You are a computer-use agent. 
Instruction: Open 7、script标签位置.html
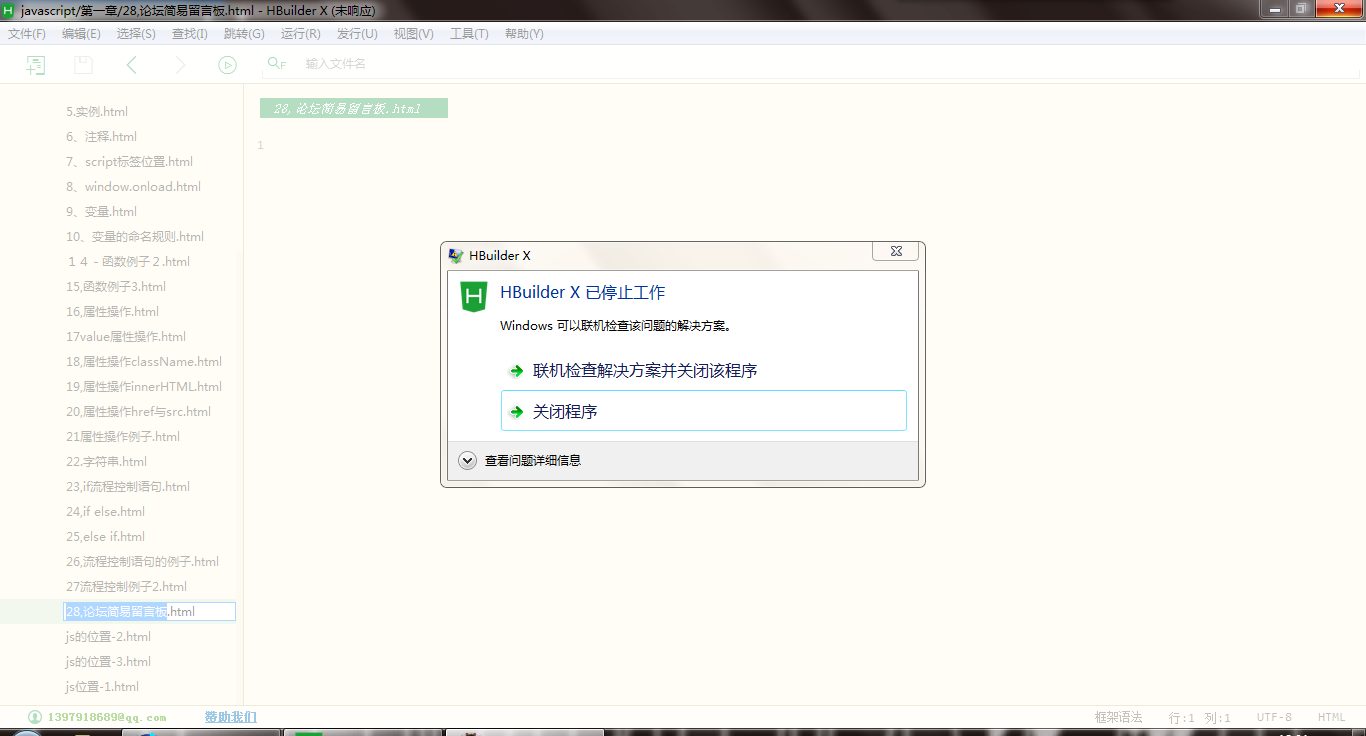point(130,162)
